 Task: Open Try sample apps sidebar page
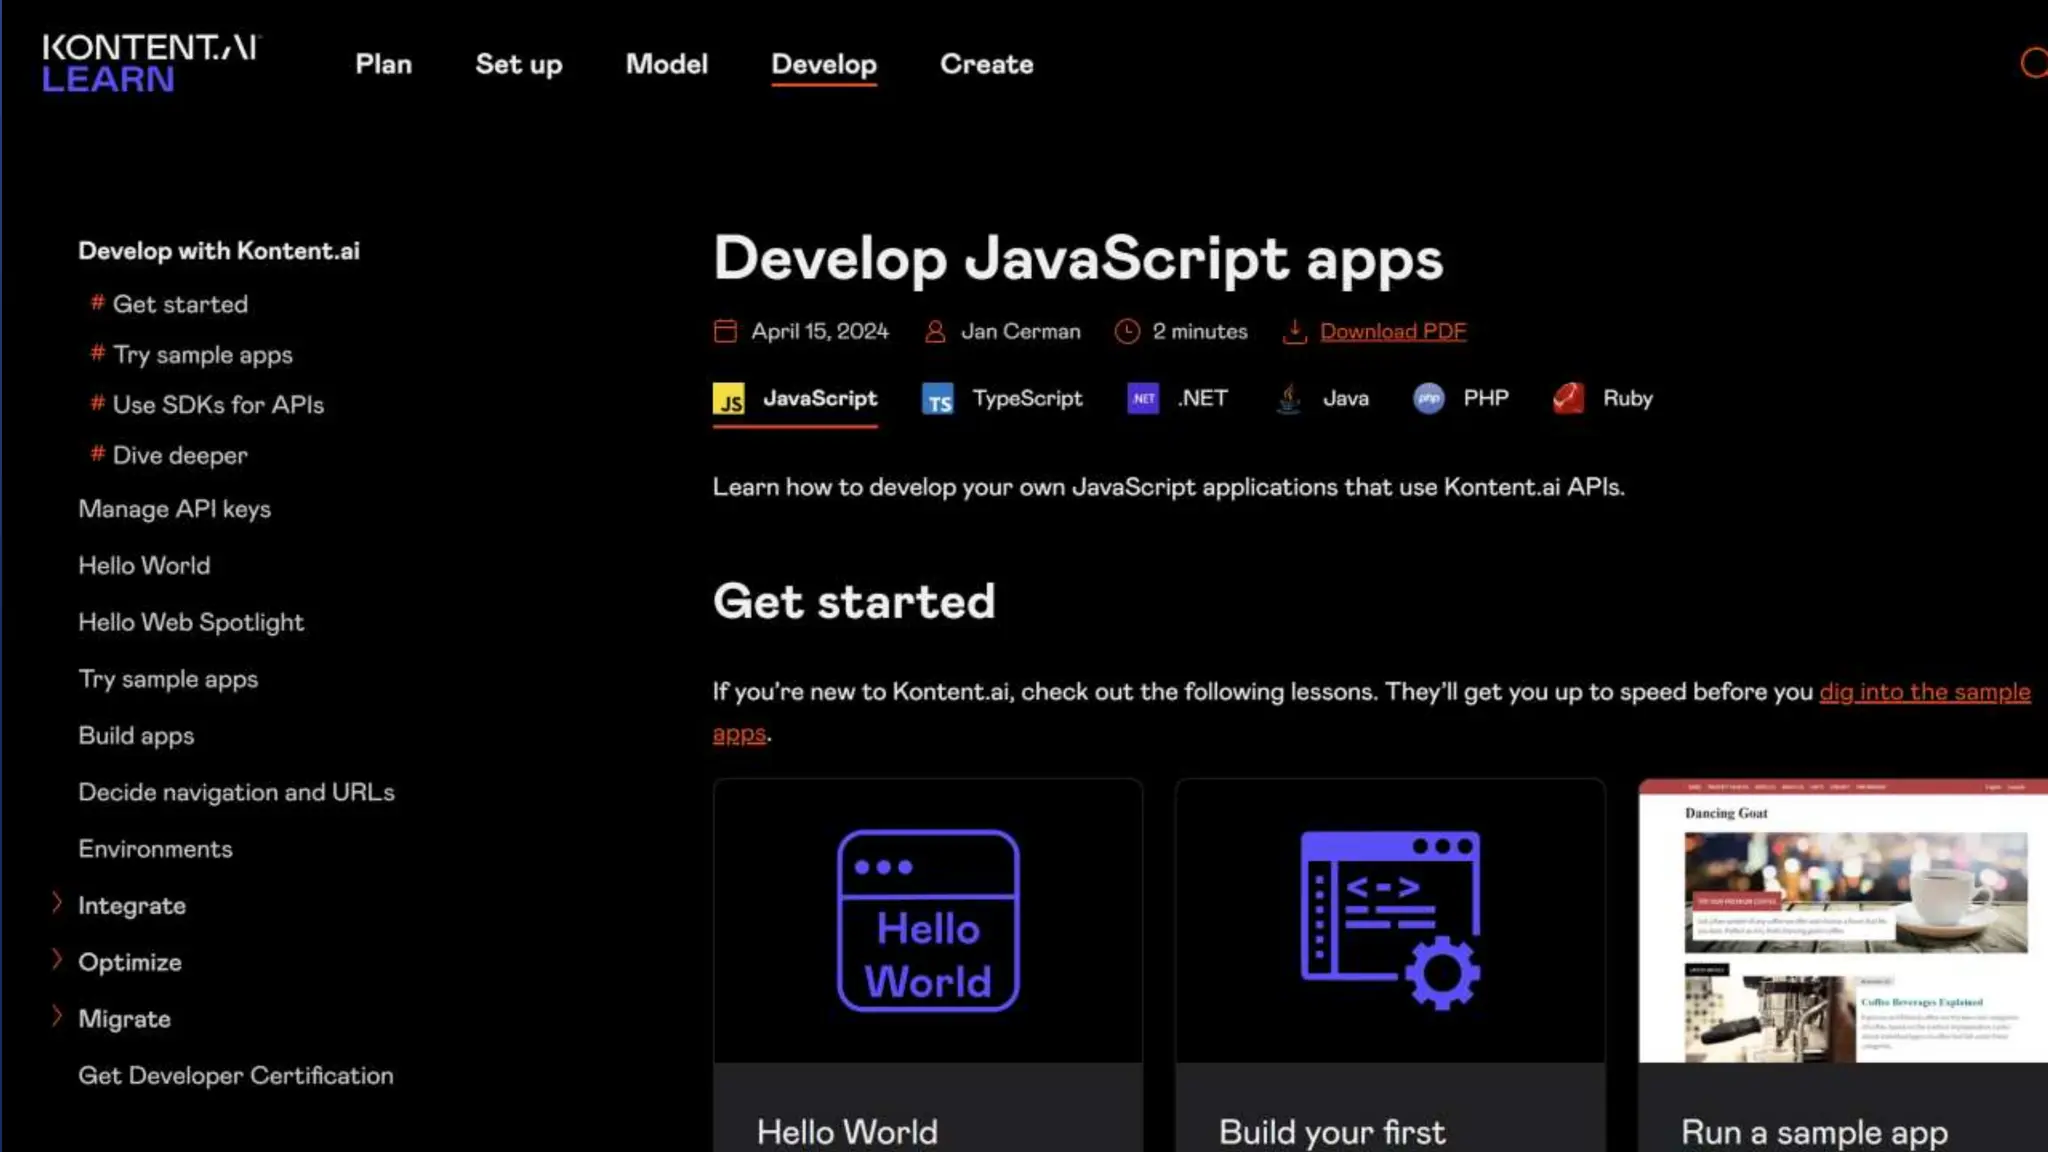[x=168, y=679]
